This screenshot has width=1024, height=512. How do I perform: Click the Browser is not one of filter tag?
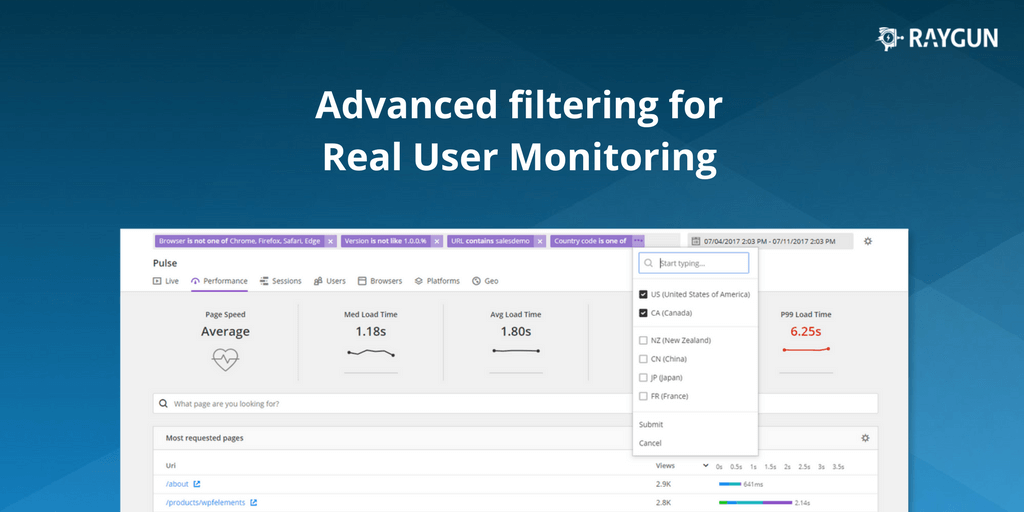(x=240, y=241)
